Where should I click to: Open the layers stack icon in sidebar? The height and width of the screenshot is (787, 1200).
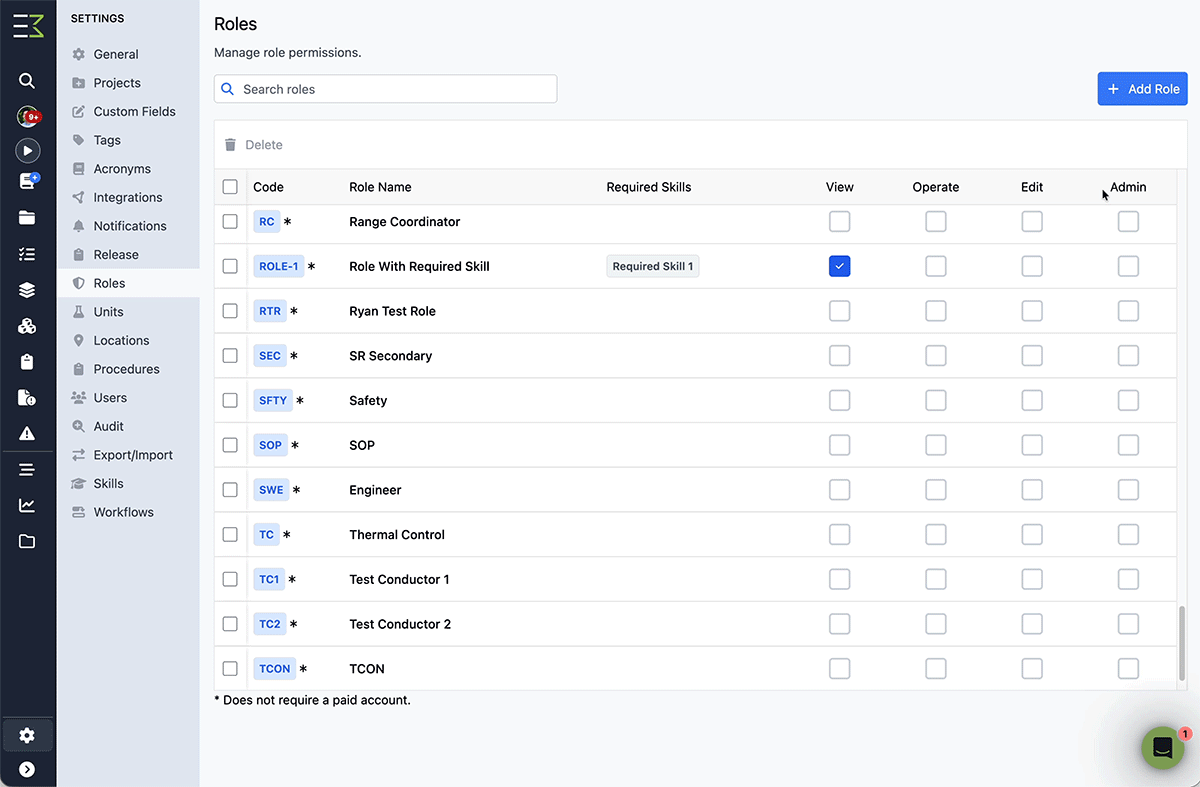27,290
